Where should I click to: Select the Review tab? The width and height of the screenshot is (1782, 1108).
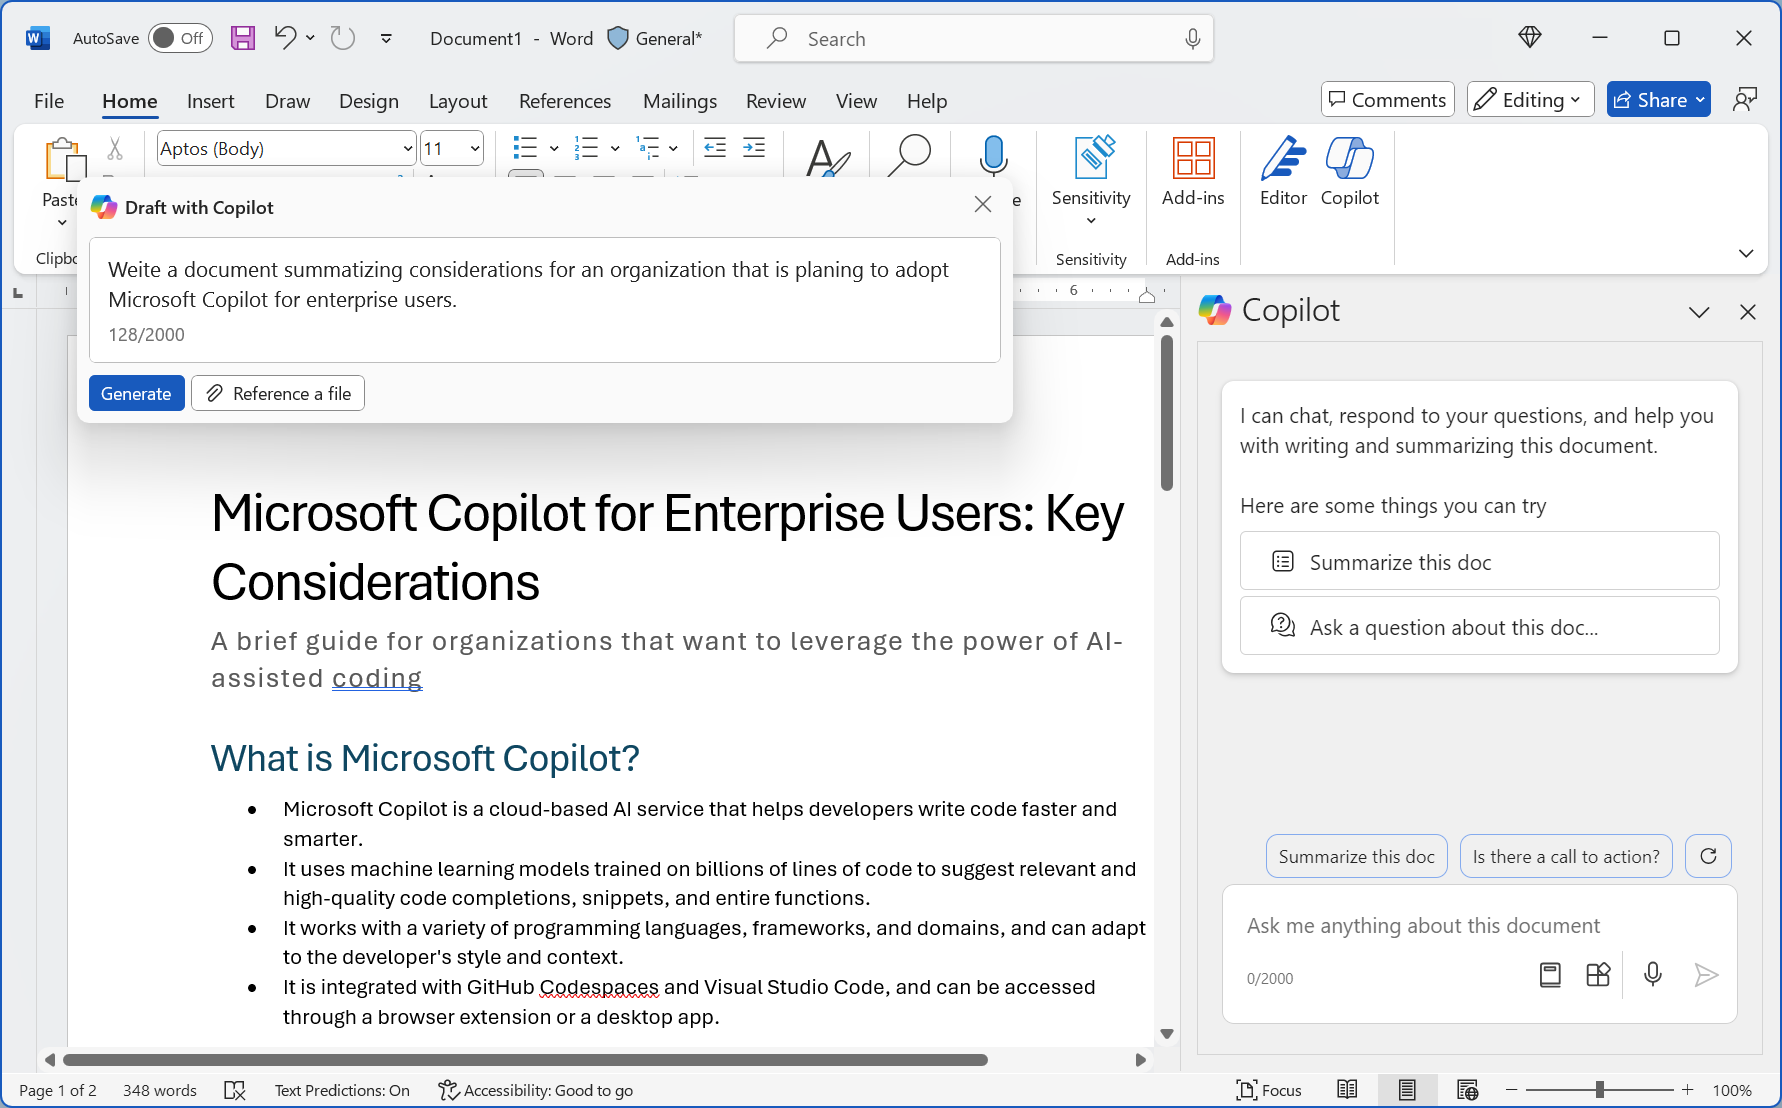775,101
